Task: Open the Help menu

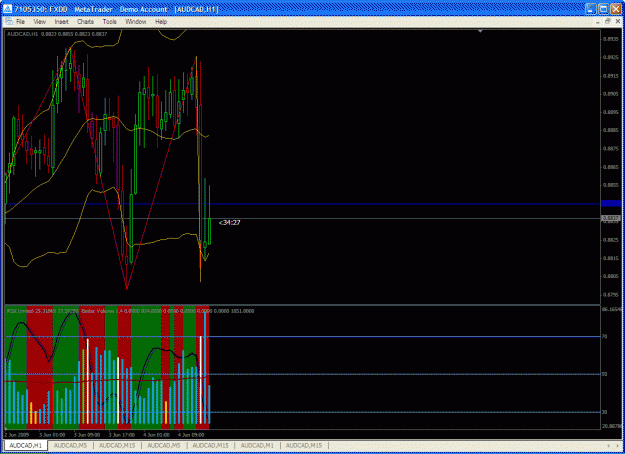Action: click(161, 22)
